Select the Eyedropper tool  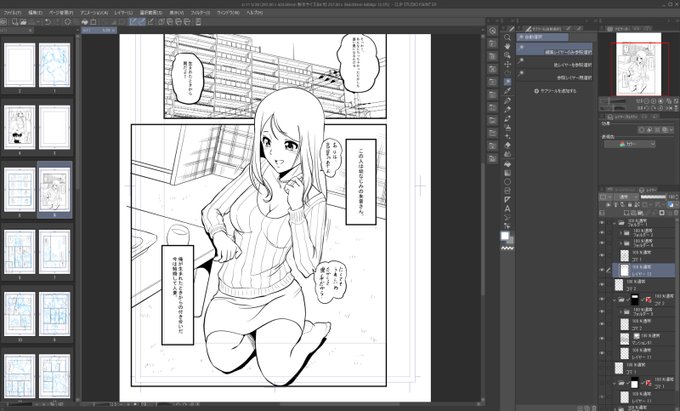point(507,91)
